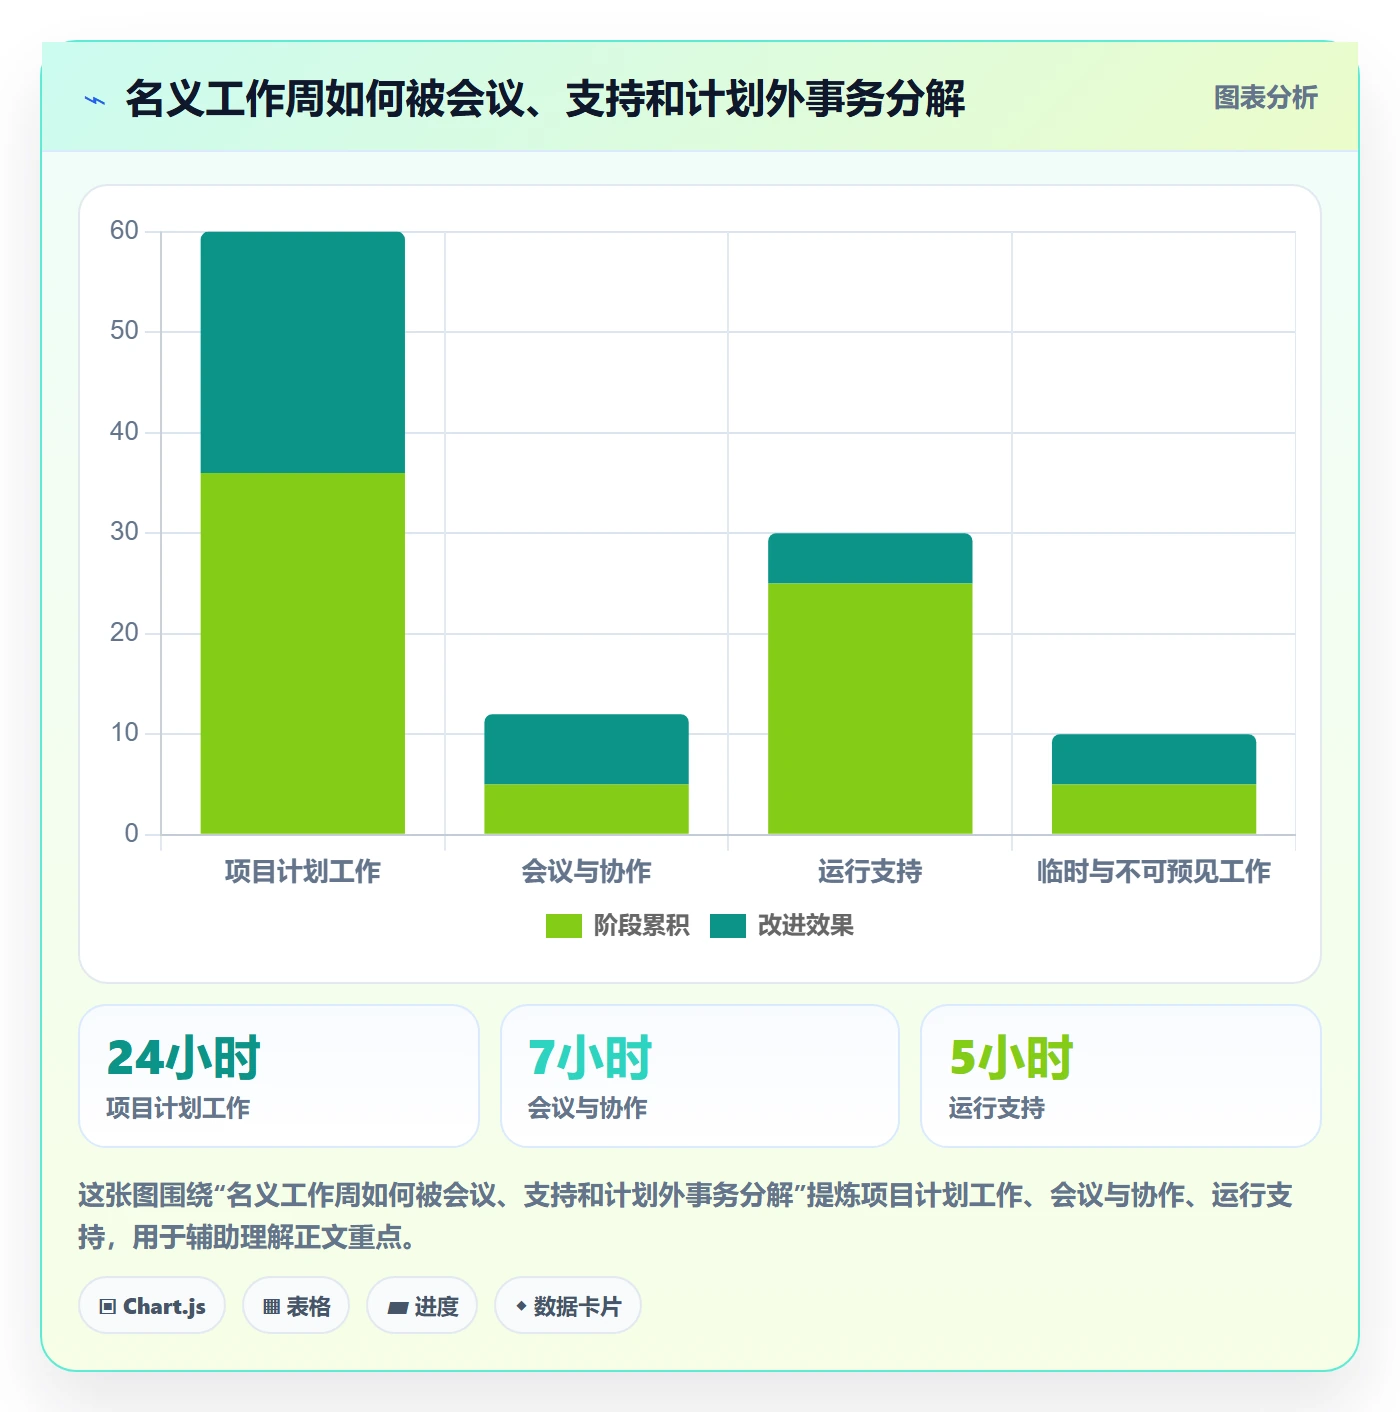
Task: Click the x-axis label 临时与不可预见工作
Action: 1154,872
